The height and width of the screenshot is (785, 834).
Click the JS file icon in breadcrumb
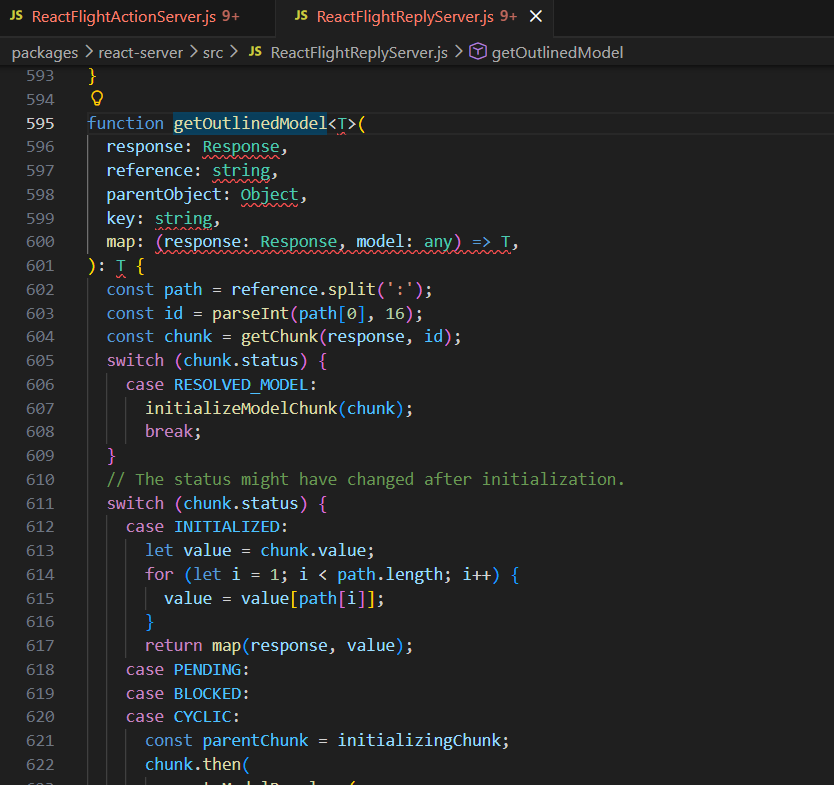click(x=255, y=52)
